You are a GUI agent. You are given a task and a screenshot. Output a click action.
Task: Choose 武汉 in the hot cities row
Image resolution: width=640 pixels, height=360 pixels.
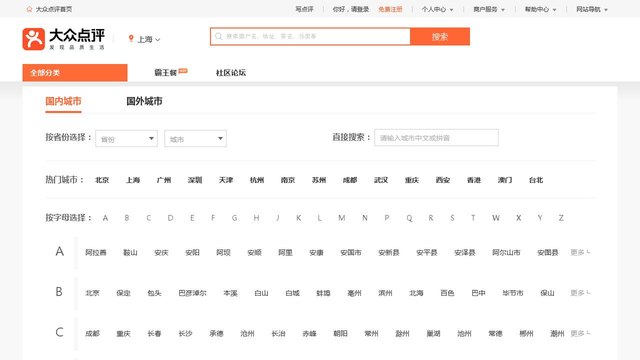[381, 180]
